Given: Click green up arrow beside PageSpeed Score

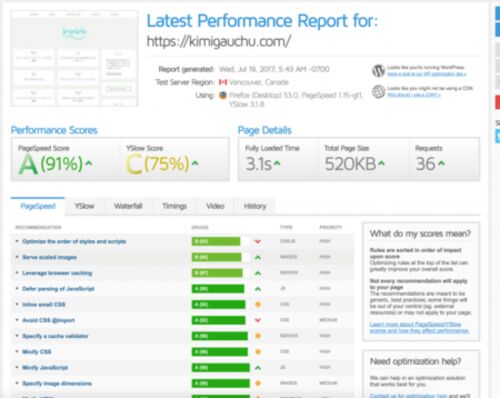Looking at the screenshot, I should tap(89, 163).
